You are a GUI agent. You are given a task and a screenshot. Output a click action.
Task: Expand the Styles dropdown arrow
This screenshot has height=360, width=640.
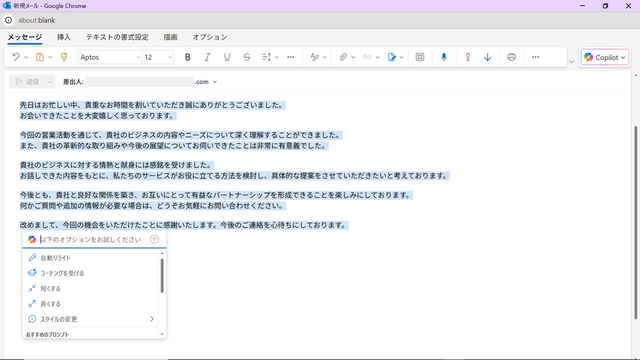coord(324,57)
